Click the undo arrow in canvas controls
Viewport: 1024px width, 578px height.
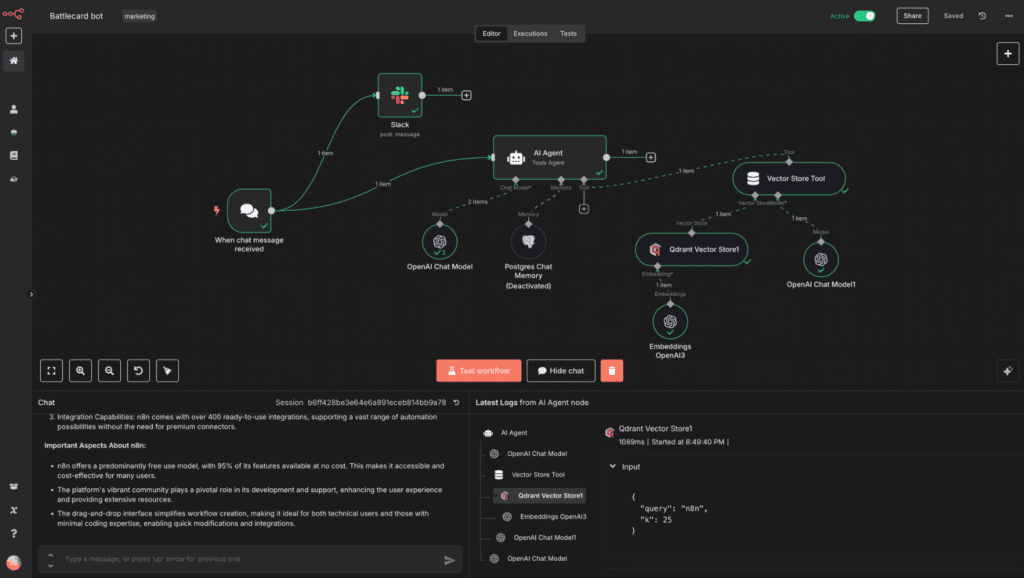pos(138,370)
